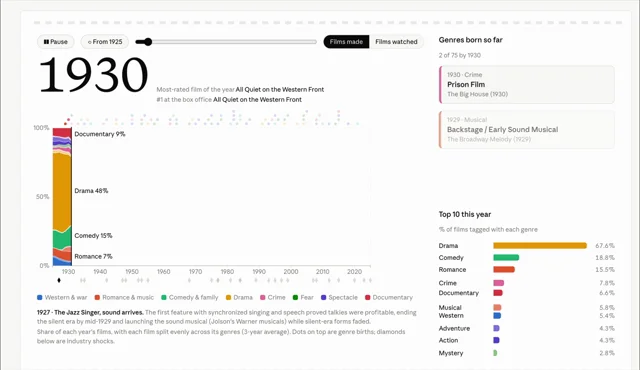Click the Comedy & family legend swatch

[164, 297]
